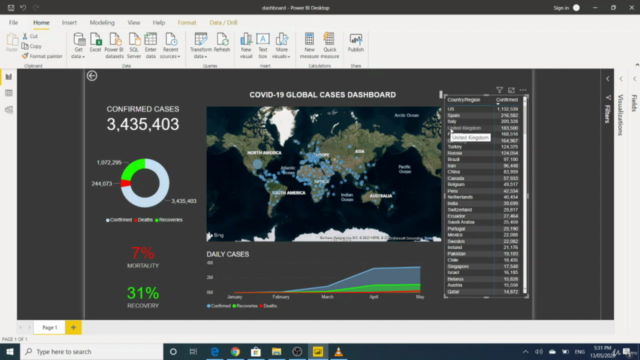Create a New measure

[309, 45]
